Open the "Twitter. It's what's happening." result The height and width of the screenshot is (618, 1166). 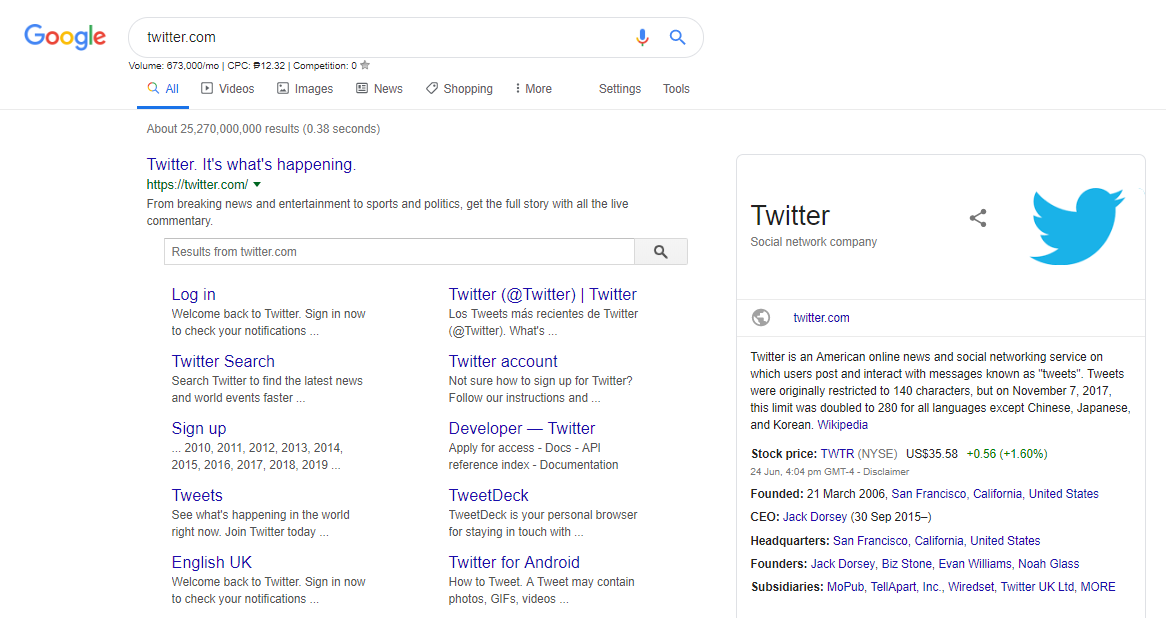(251, 164)
